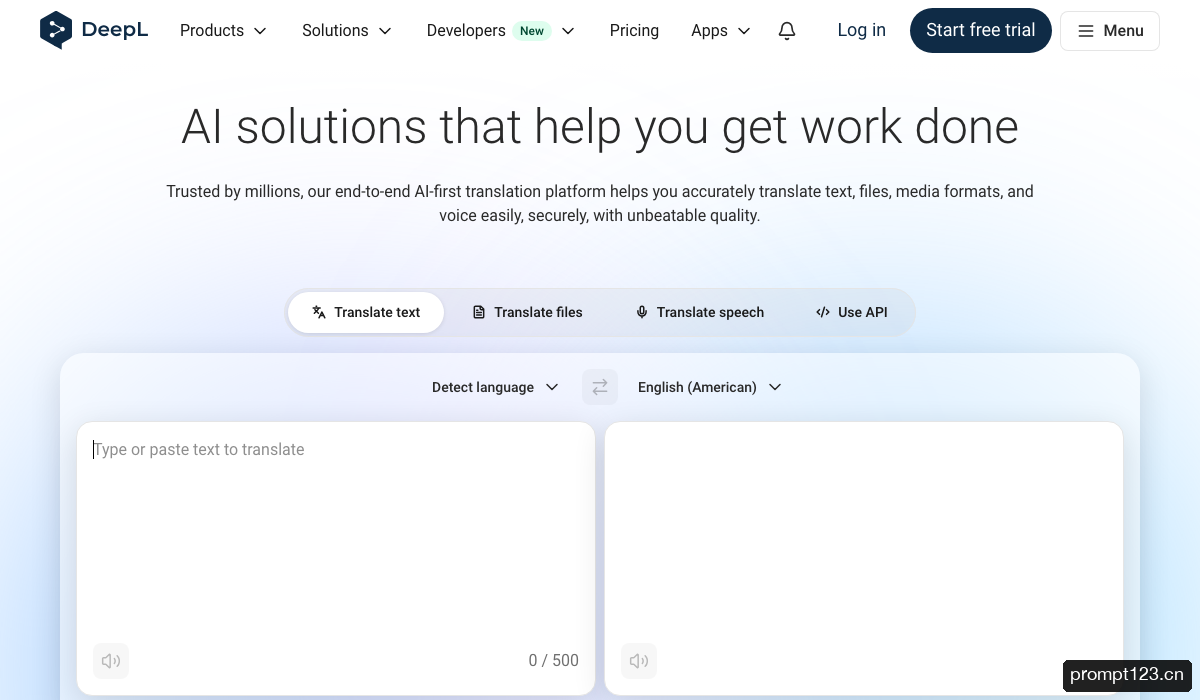Swap source and target languages
Screen dimensions: 1200x700
600,387
